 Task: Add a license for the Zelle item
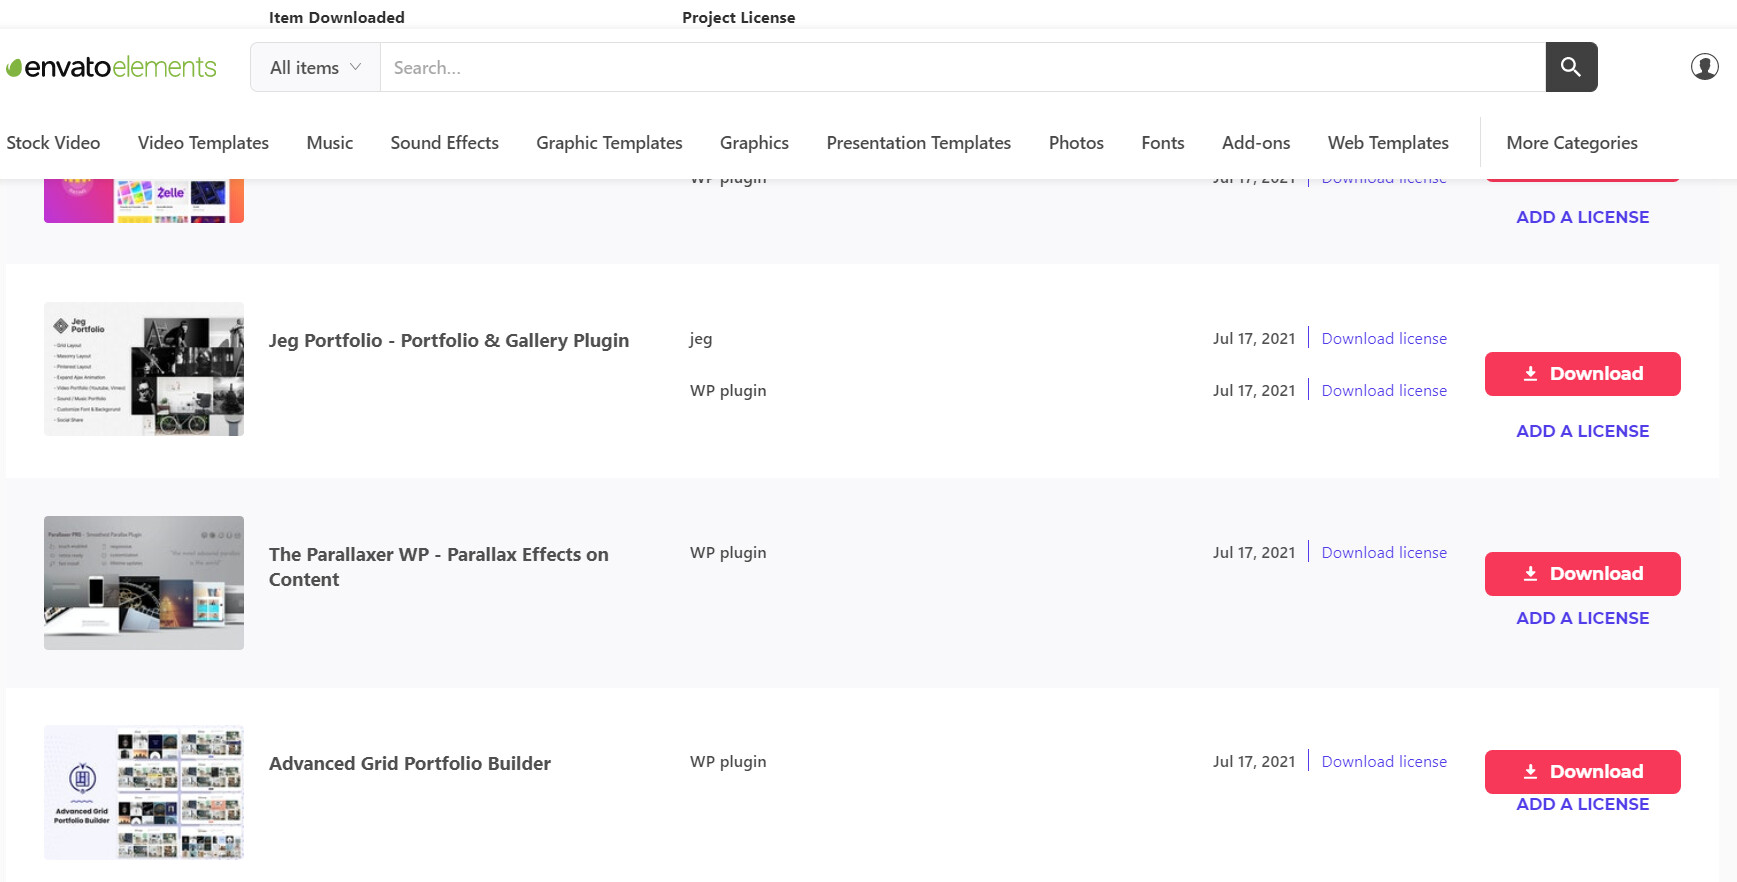pos(1582,217)
